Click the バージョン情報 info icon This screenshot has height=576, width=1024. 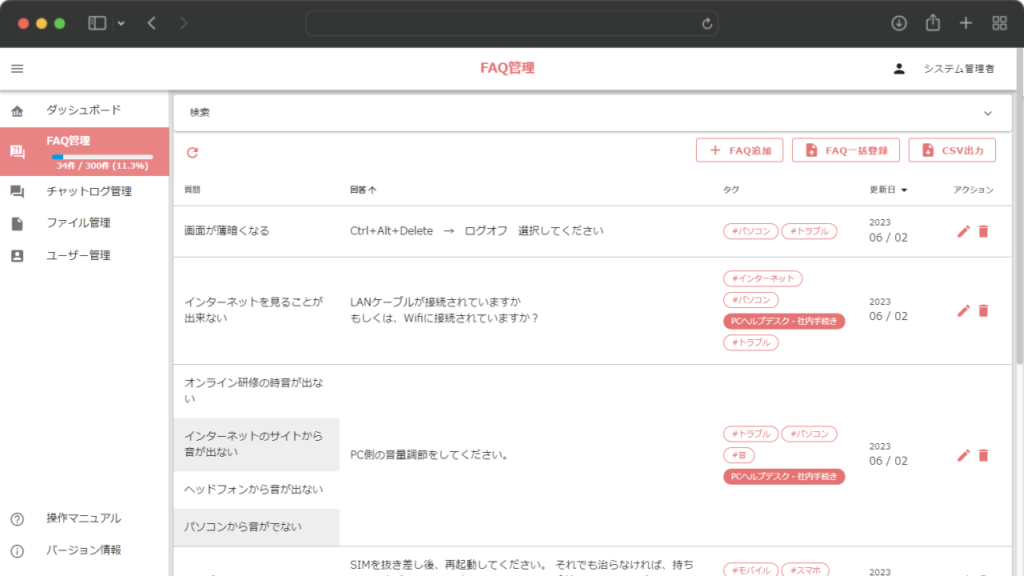tap(19, 549)
